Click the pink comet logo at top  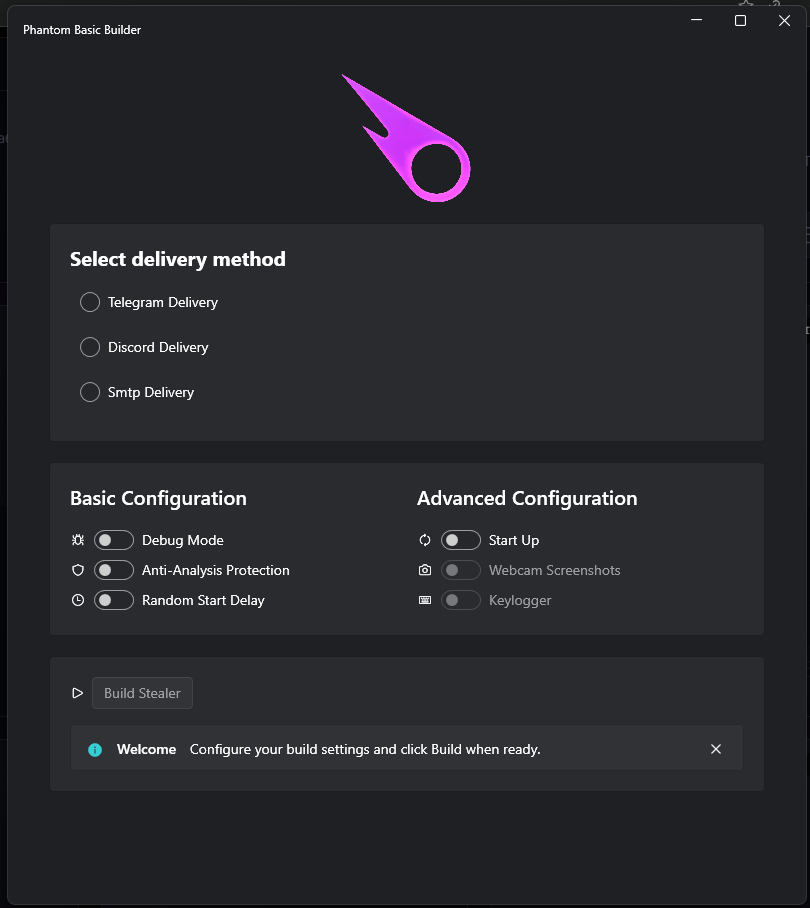click(406, 138)
